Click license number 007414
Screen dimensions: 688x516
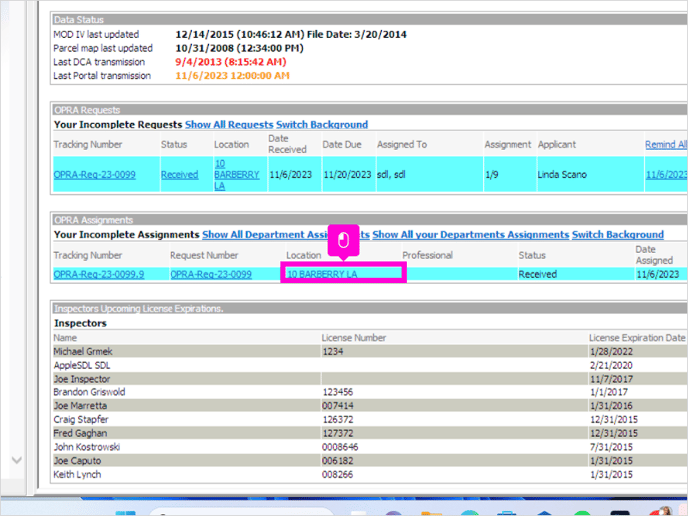click(x=338, y=406)
